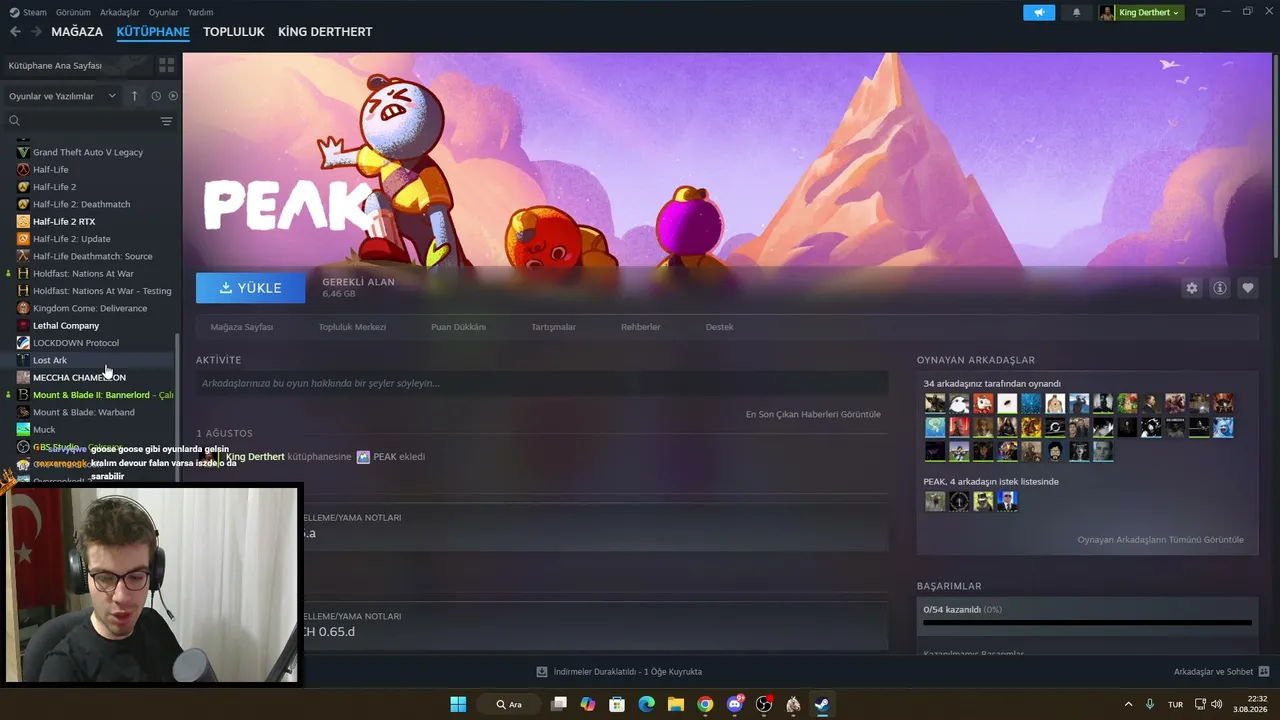Screen dimensions: 1280x720
Task: Click the achievements progress bar 0/54
Action: [1087, 622]
